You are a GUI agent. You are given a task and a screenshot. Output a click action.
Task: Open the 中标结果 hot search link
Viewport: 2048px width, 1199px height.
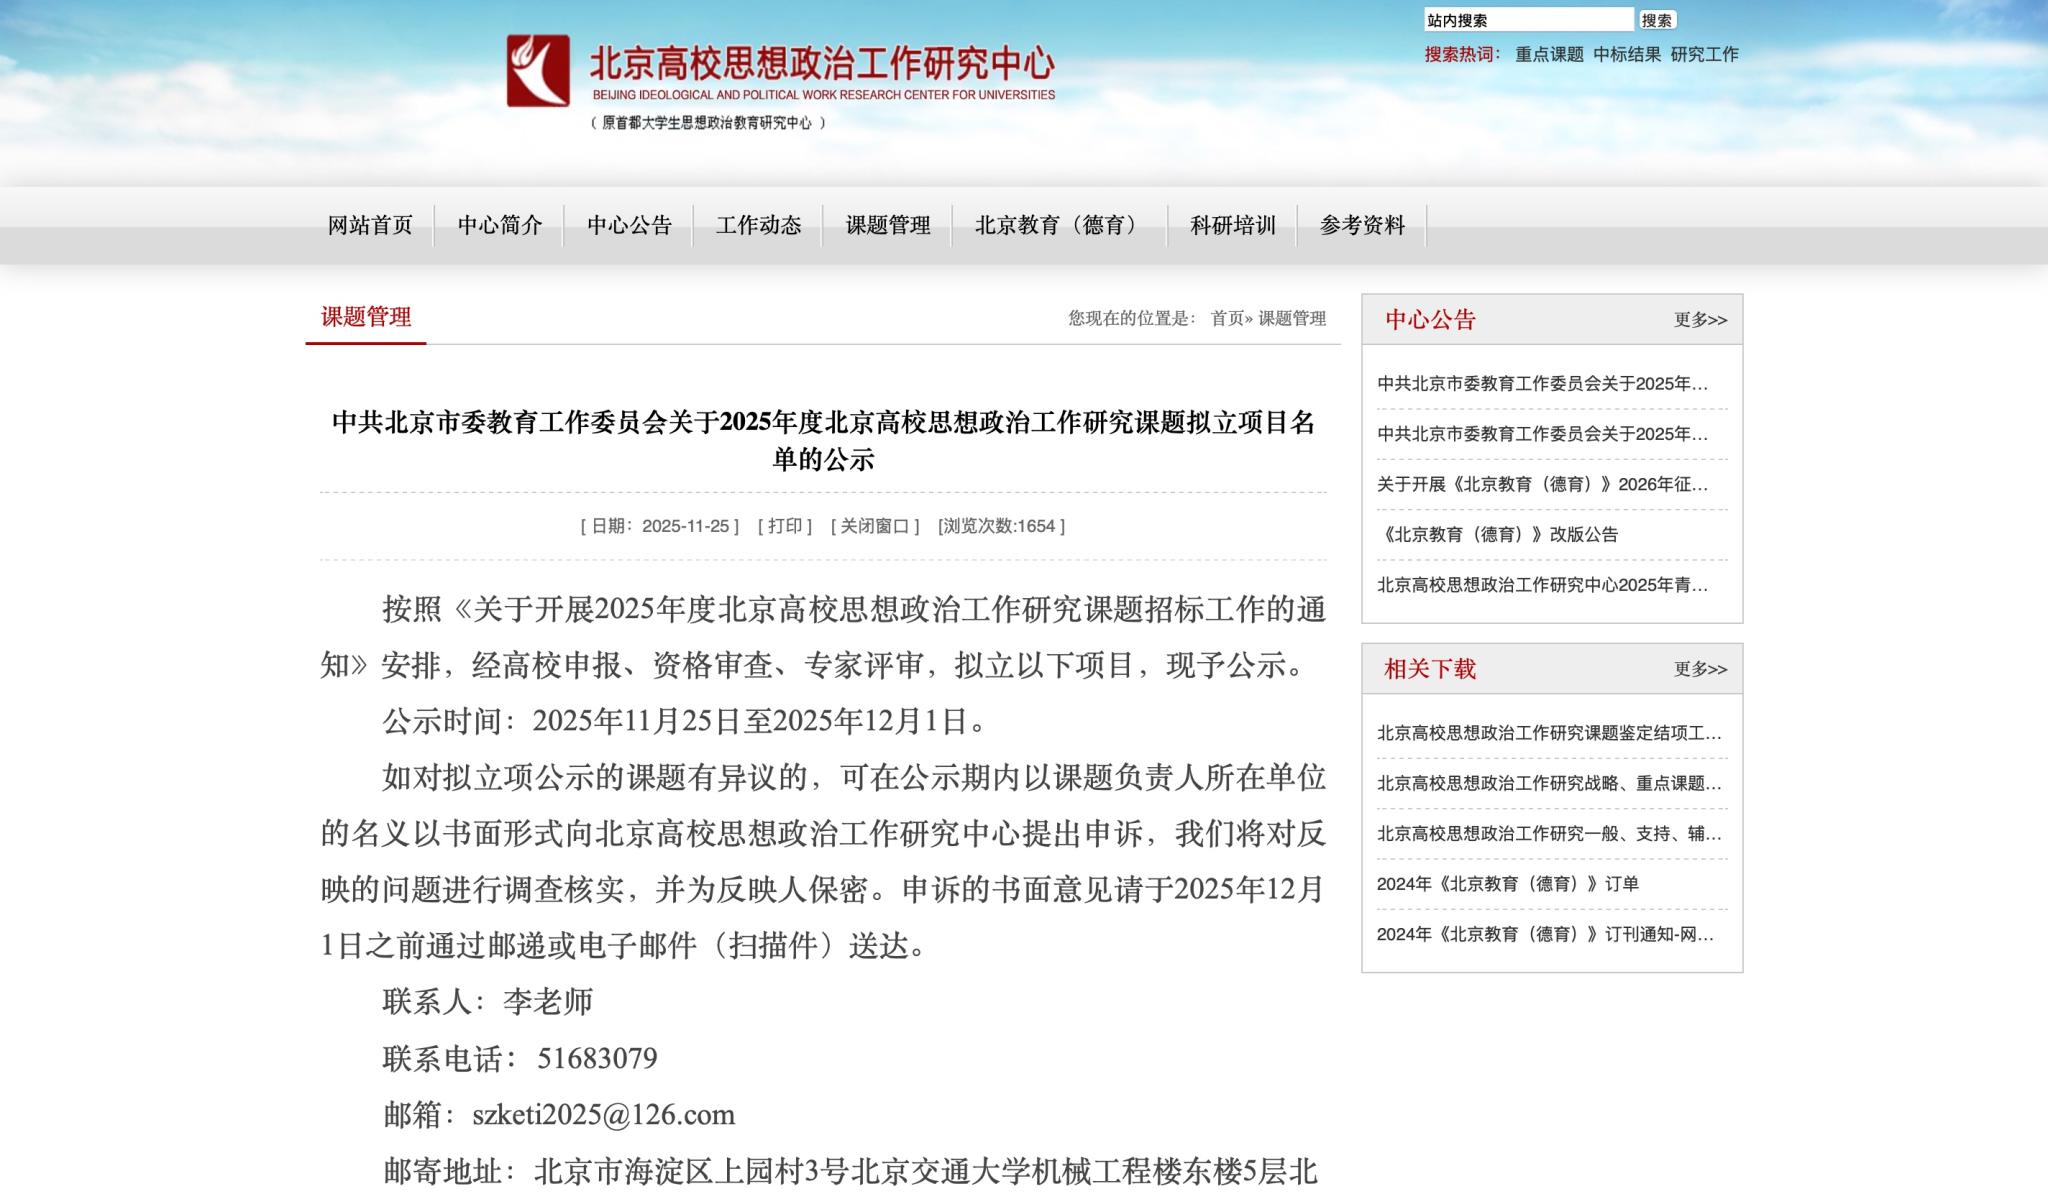[x=1627, y=55]
